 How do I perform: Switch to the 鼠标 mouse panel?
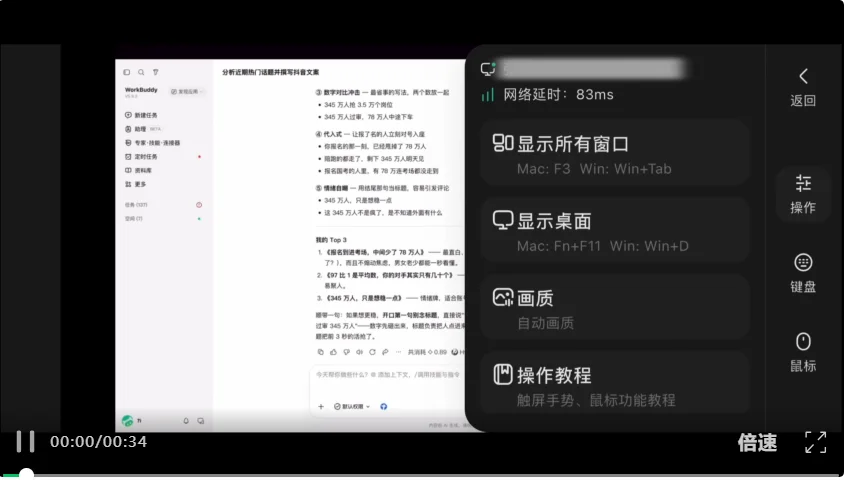pyautogui.click(x=803, y=352)
